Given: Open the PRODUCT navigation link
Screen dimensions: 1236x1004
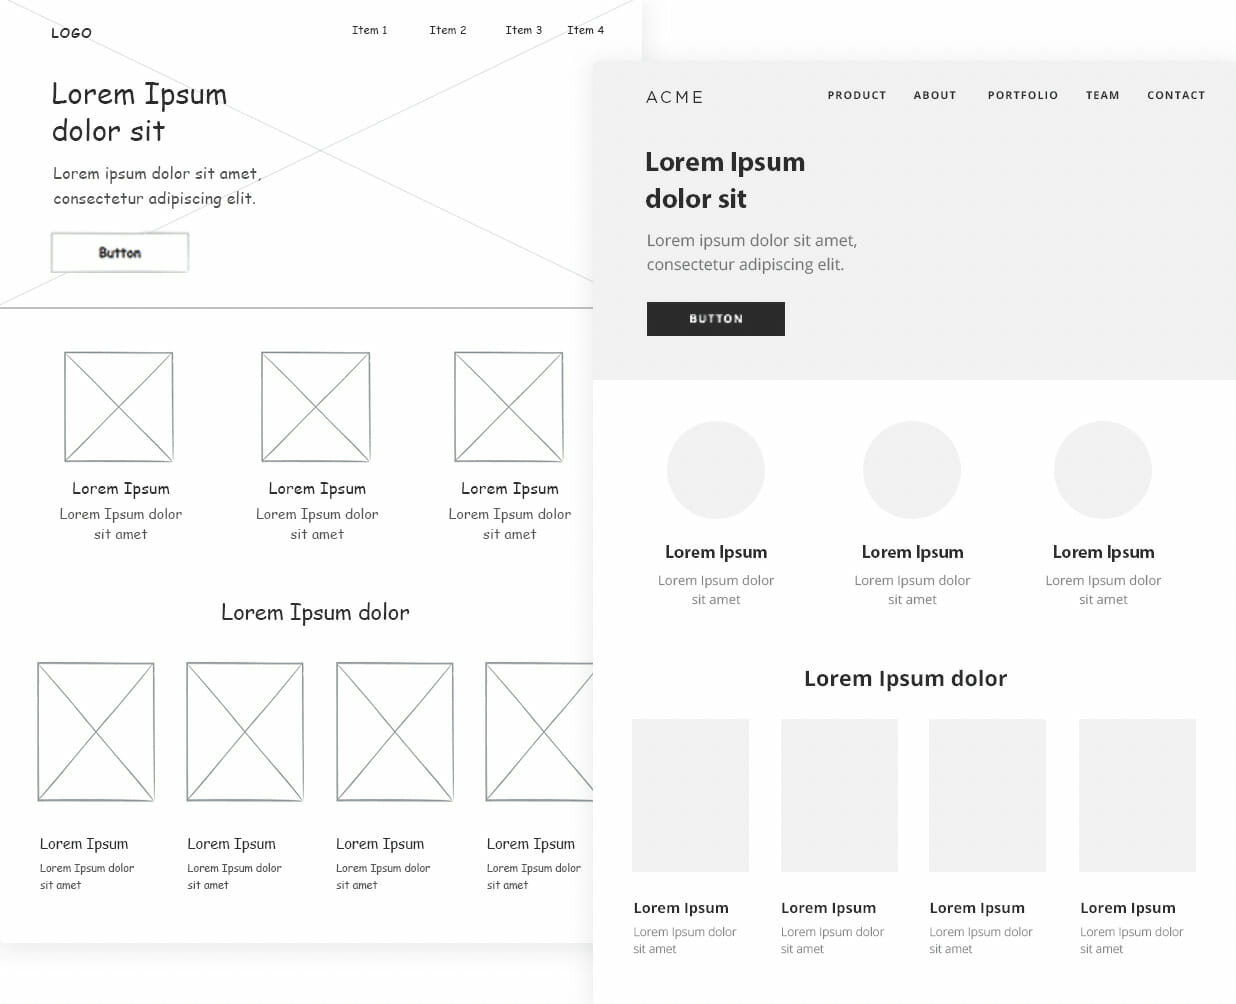Looking at the screenshot, I should [x=856, y=95].
